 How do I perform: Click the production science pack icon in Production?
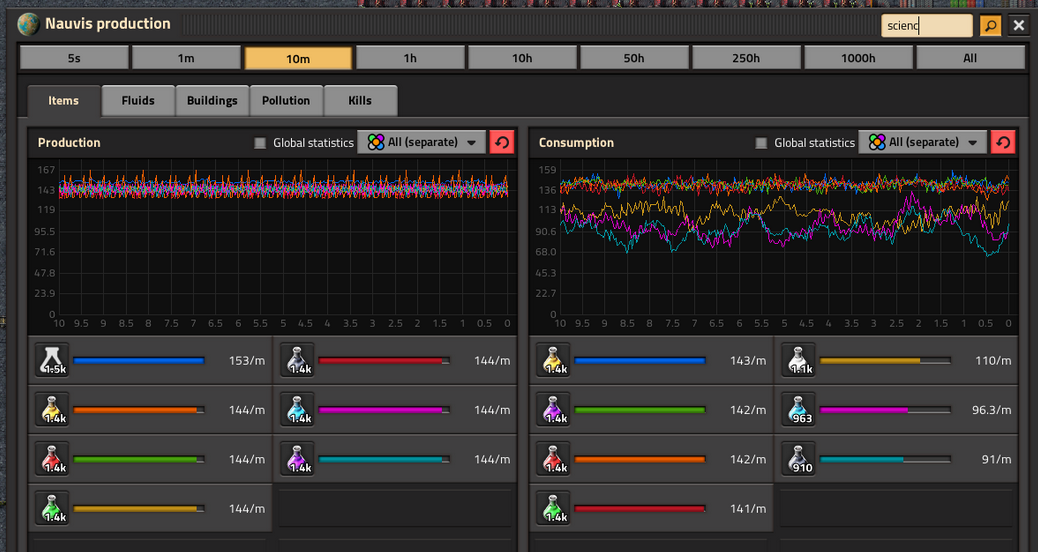tap(297, 459)
